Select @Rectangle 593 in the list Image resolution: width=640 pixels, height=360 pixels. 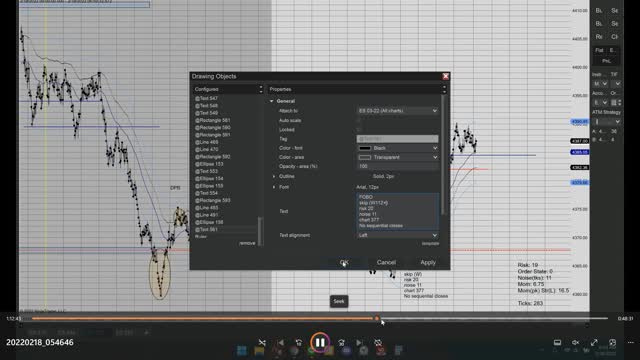click(x=212, y=200)
